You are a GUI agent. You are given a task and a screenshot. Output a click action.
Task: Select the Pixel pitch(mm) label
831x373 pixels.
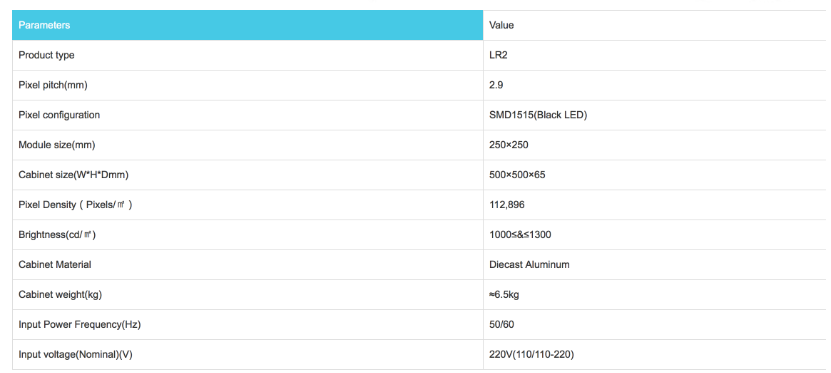[x=52, y=85]
